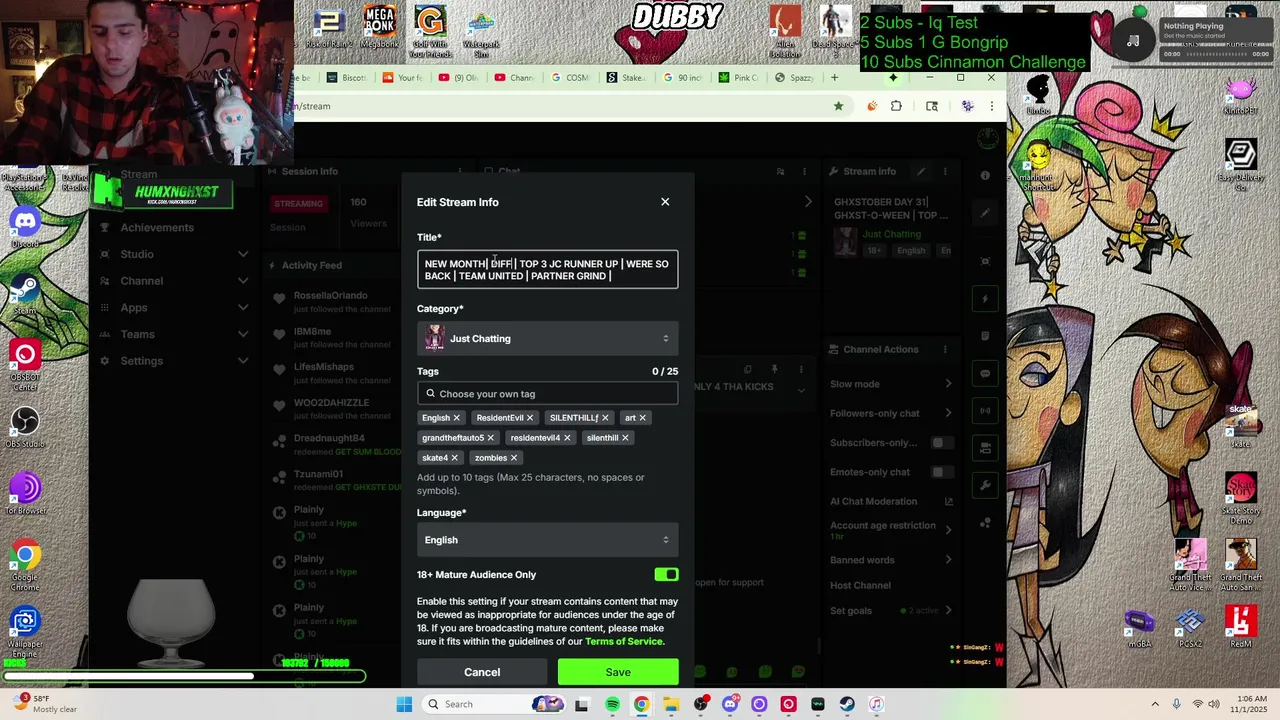Expand the Apps sidebar section

coord(176,308)
